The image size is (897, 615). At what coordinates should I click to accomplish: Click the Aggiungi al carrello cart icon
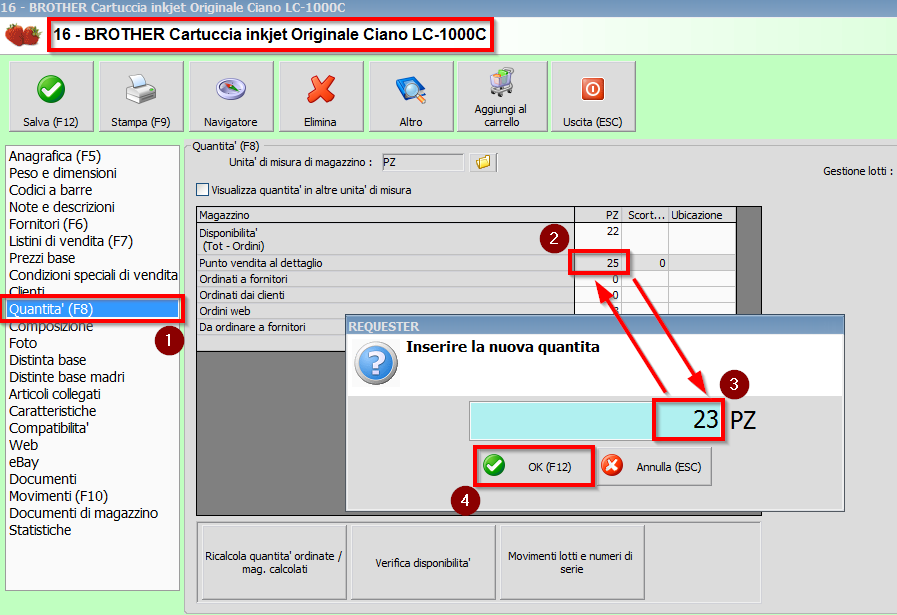click(501, 82)
